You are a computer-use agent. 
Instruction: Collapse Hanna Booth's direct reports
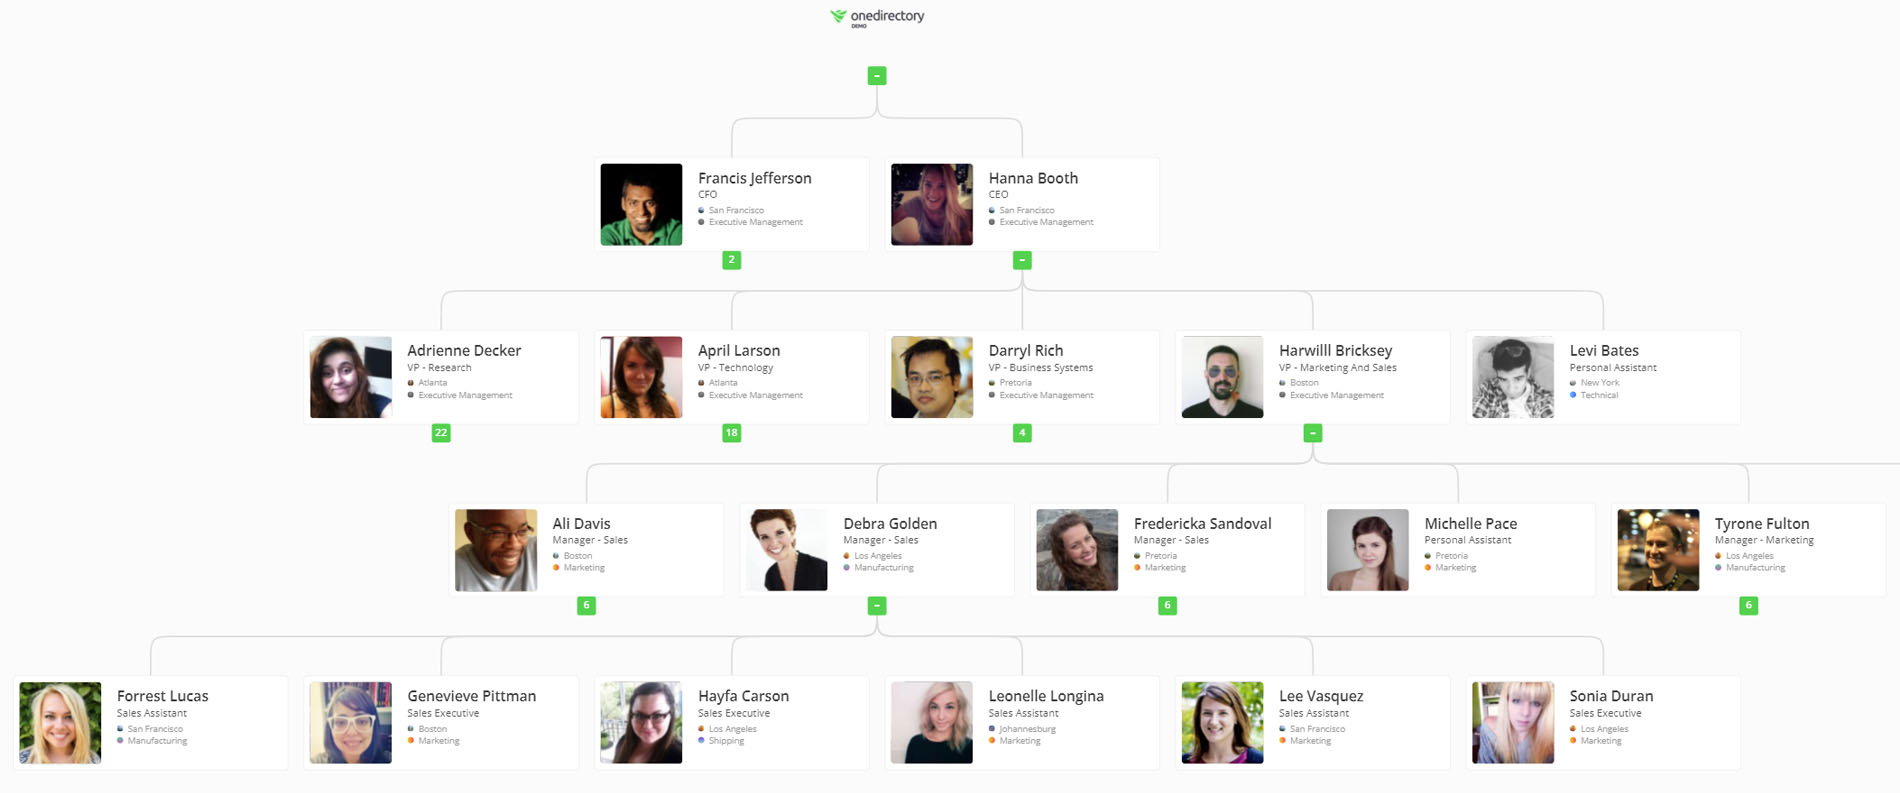coord(1021,260)
